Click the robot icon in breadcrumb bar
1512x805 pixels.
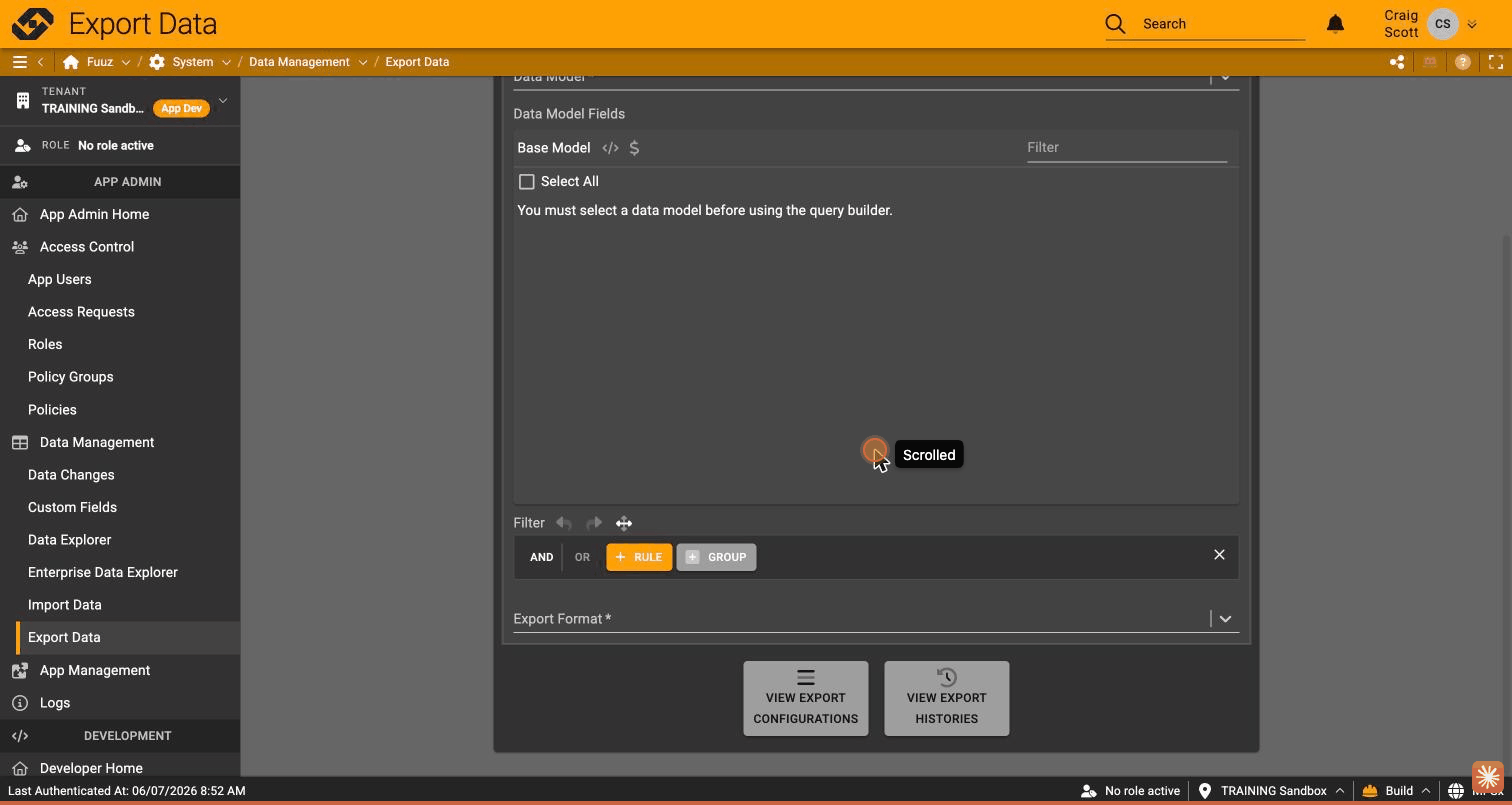coord(1430,62)
